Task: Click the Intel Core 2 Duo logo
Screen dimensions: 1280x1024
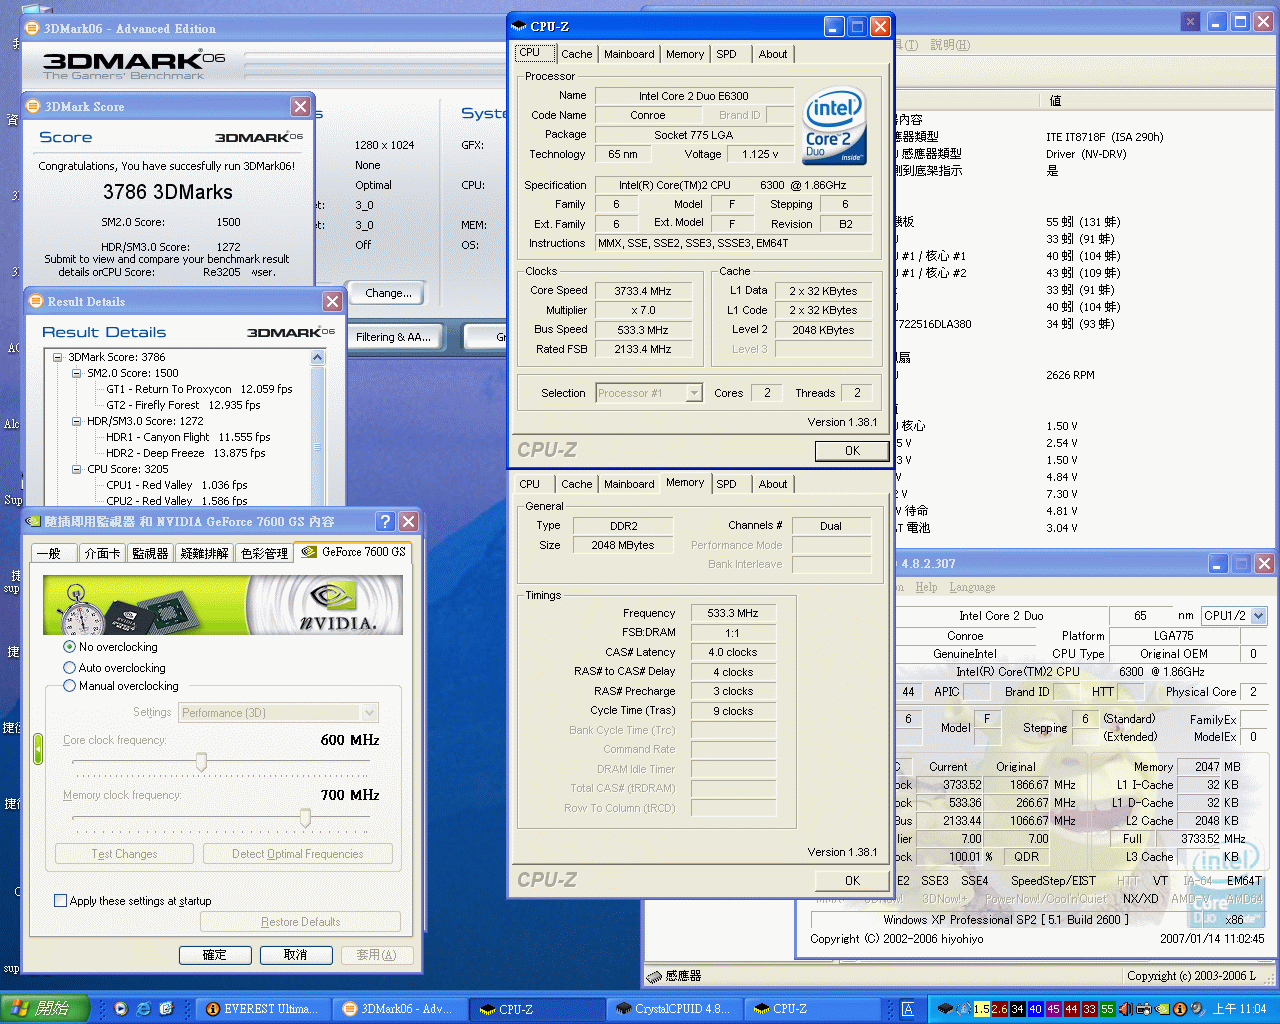Action: 834,127
